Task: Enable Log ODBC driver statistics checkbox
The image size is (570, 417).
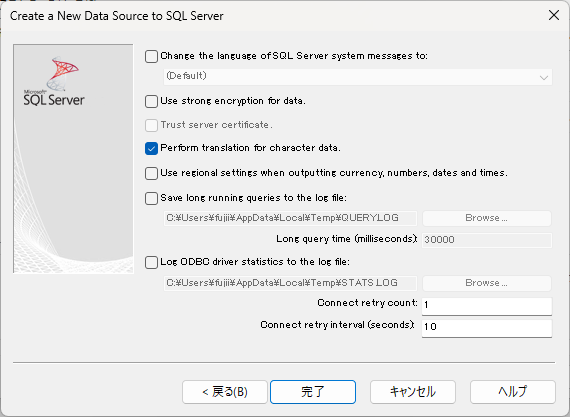Action: tap(151, 262)
